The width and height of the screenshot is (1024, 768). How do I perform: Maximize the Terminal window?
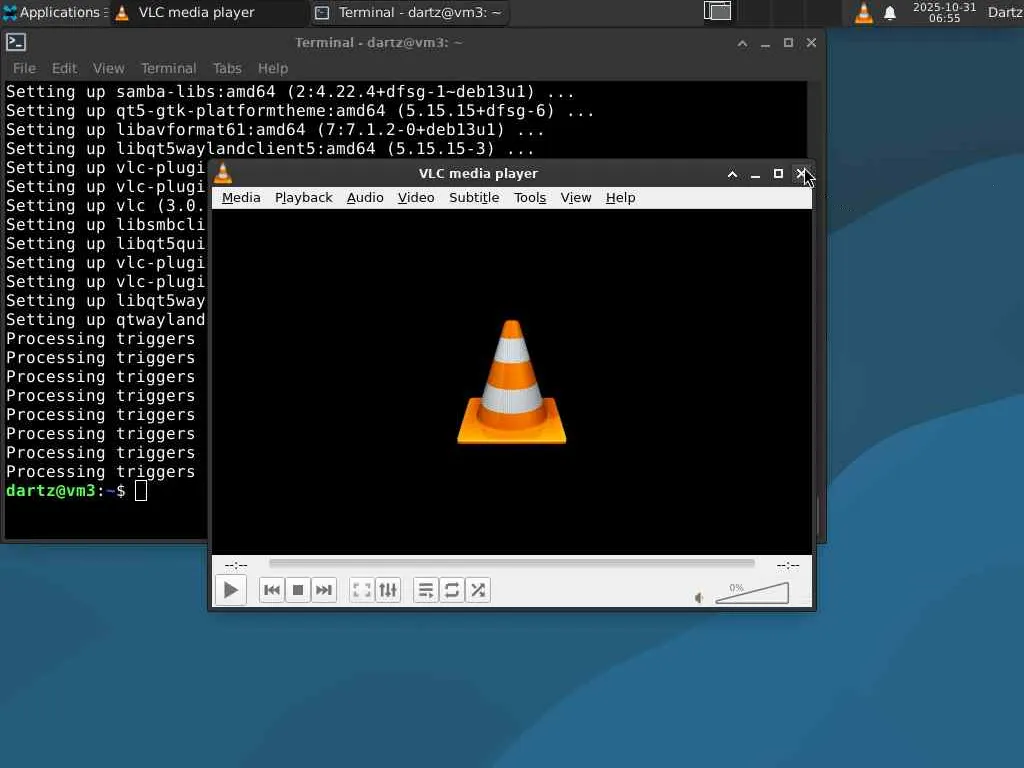point(788,43)
